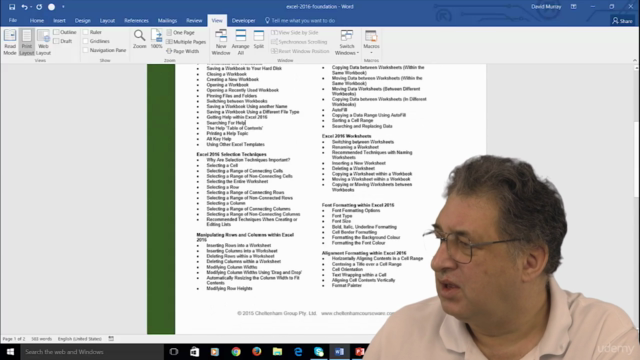Screen dimensions: 640x360
Task: Open Microsoft Edge from the taskbar
Action: tap(298, 352)
